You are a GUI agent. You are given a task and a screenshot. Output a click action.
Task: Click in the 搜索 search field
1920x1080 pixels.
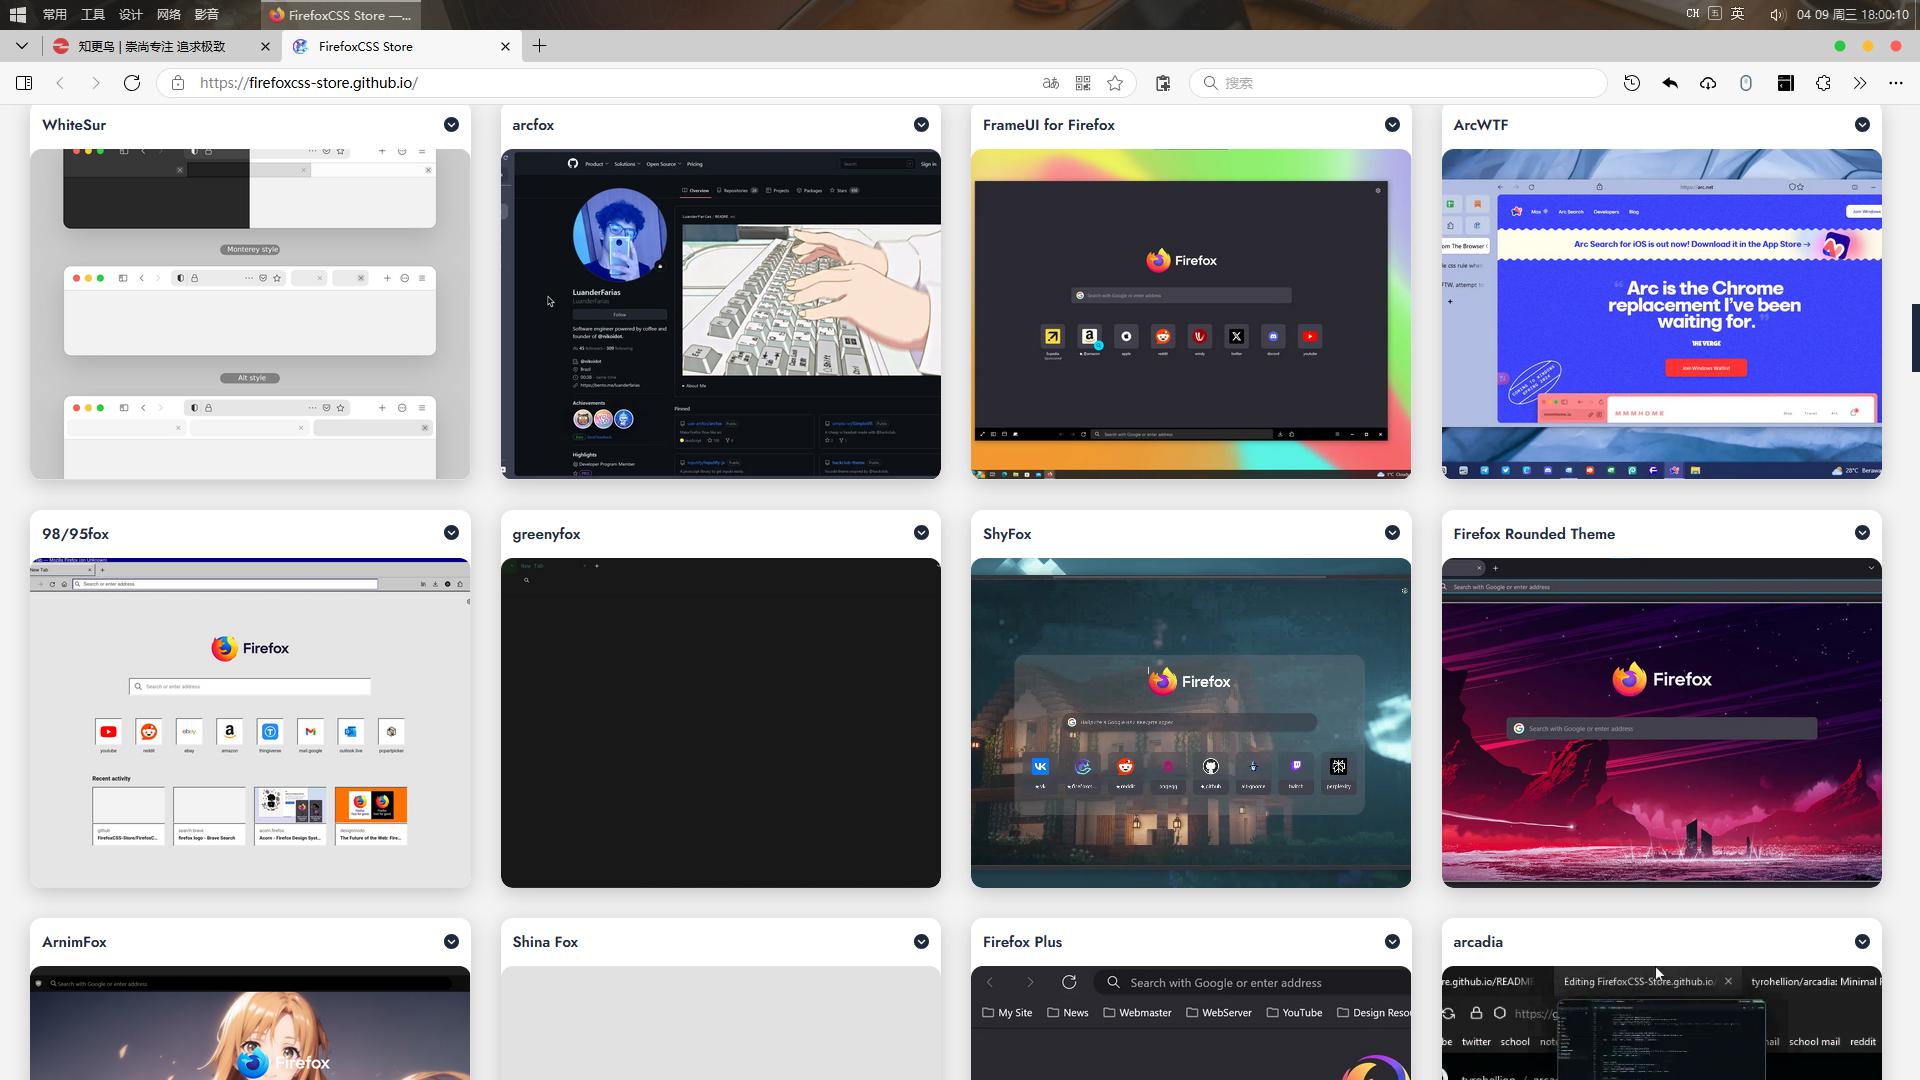(1400, 83)
